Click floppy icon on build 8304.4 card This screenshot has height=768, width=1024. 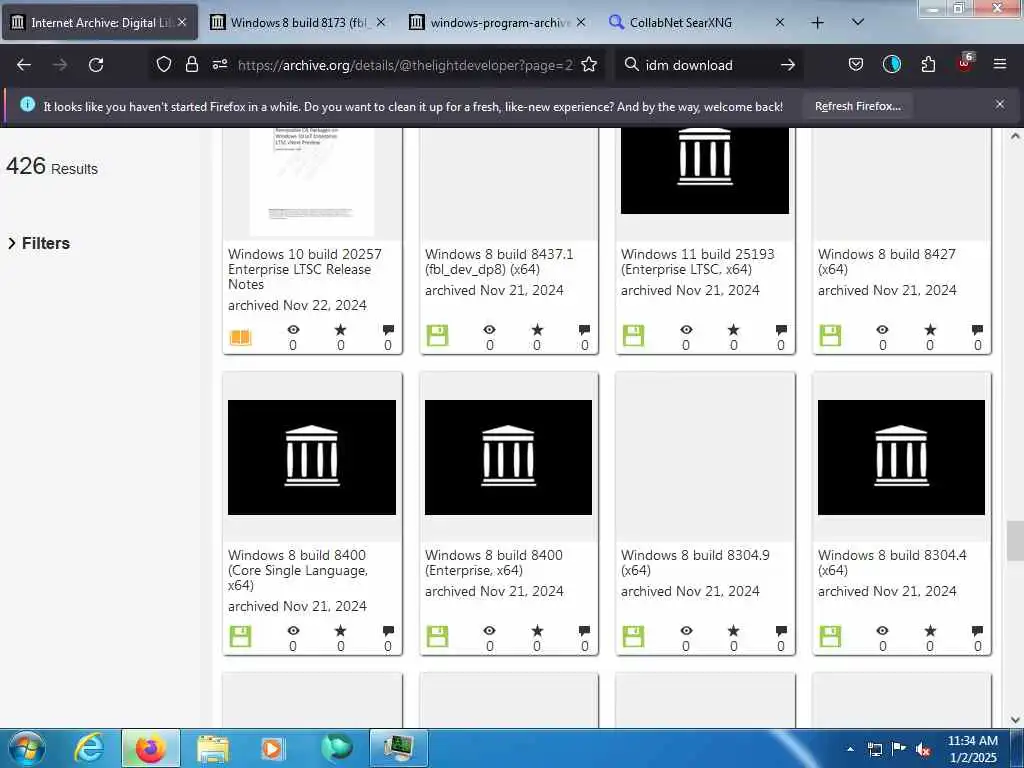[830, 636]
